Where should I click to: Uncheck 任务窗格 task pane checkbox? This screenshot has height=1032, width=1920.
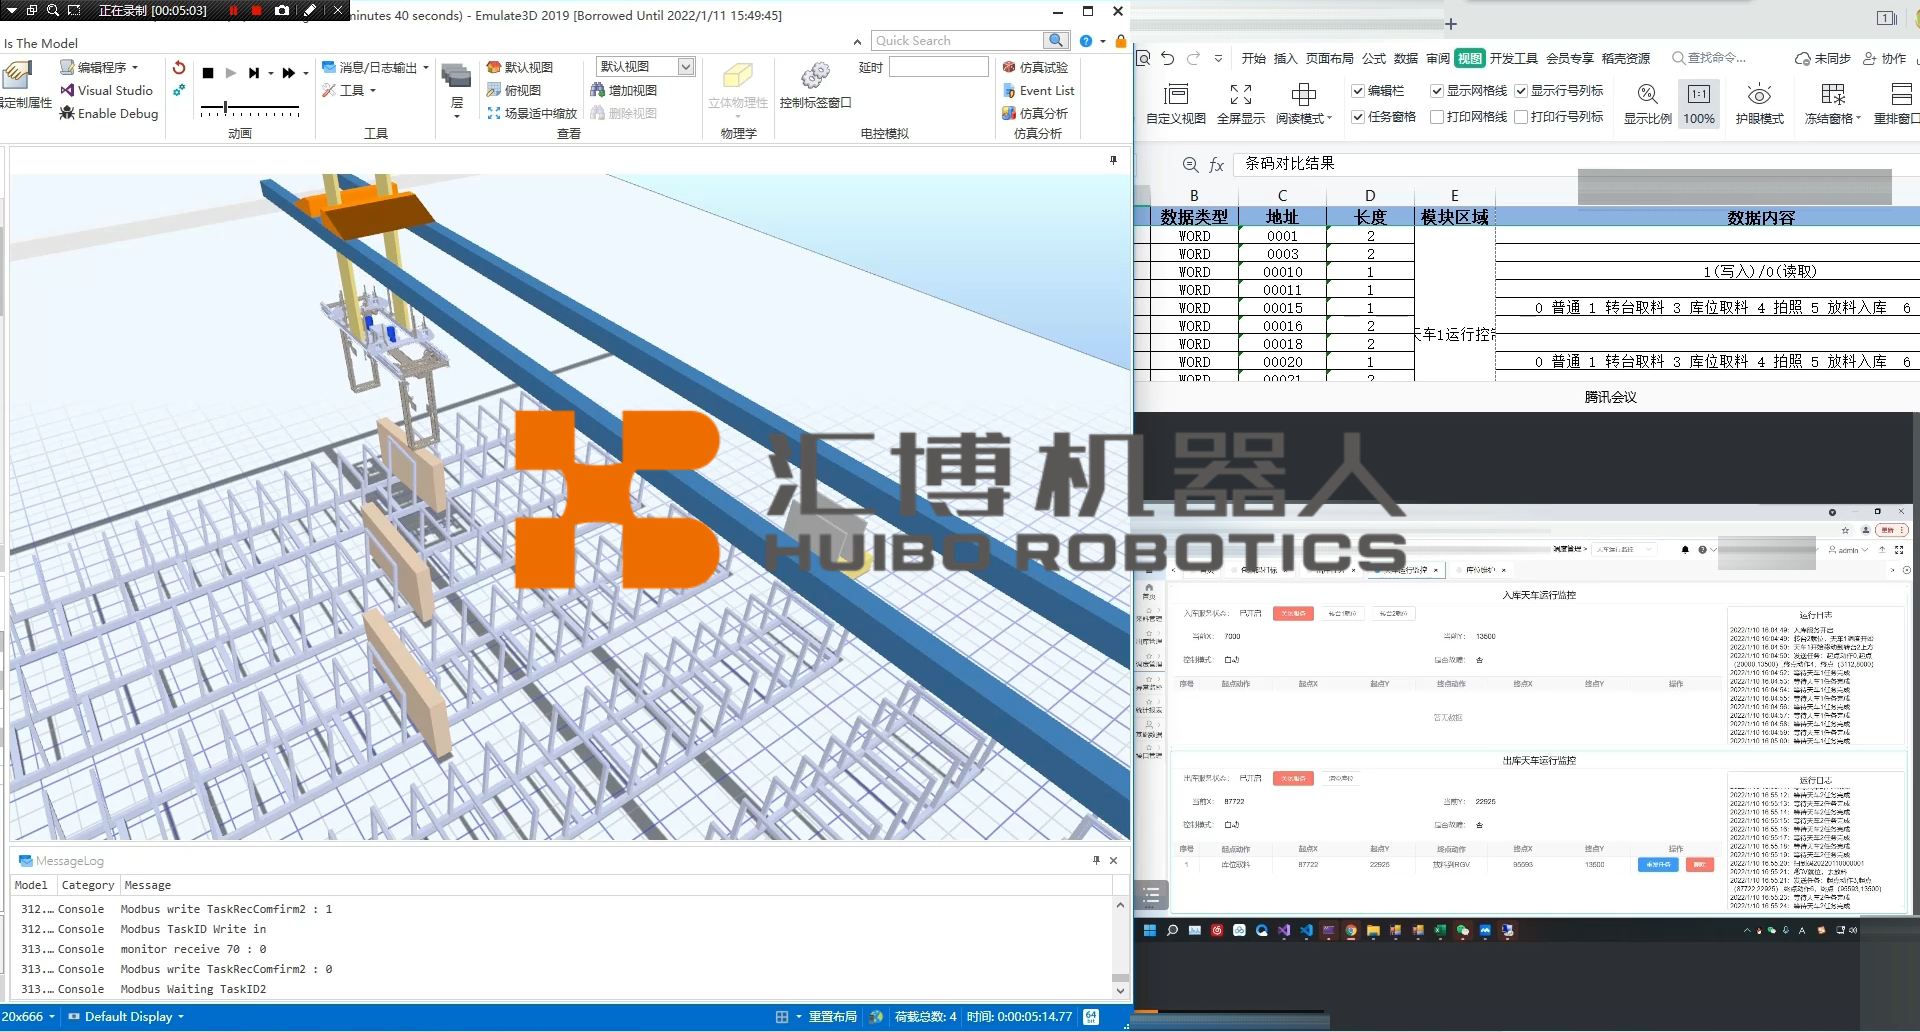pos(1358,117)
